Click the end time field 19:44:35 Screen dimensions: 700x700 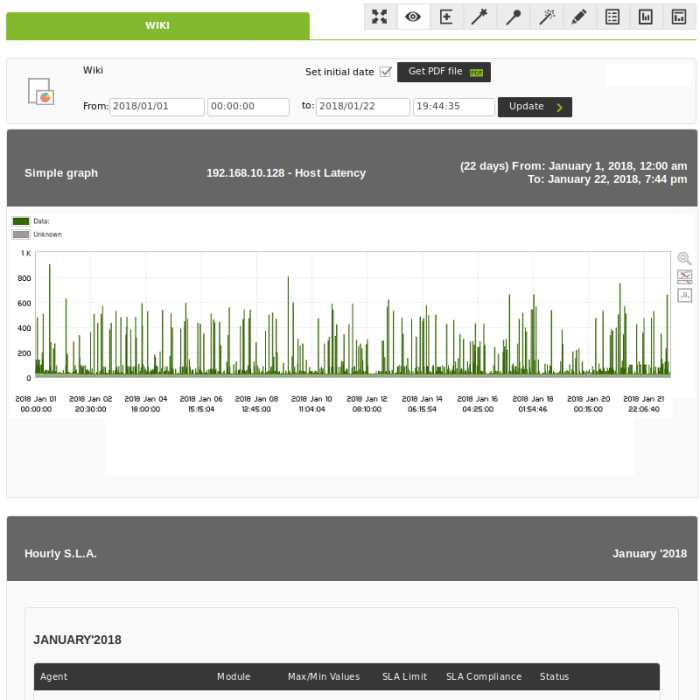[454, 107]
